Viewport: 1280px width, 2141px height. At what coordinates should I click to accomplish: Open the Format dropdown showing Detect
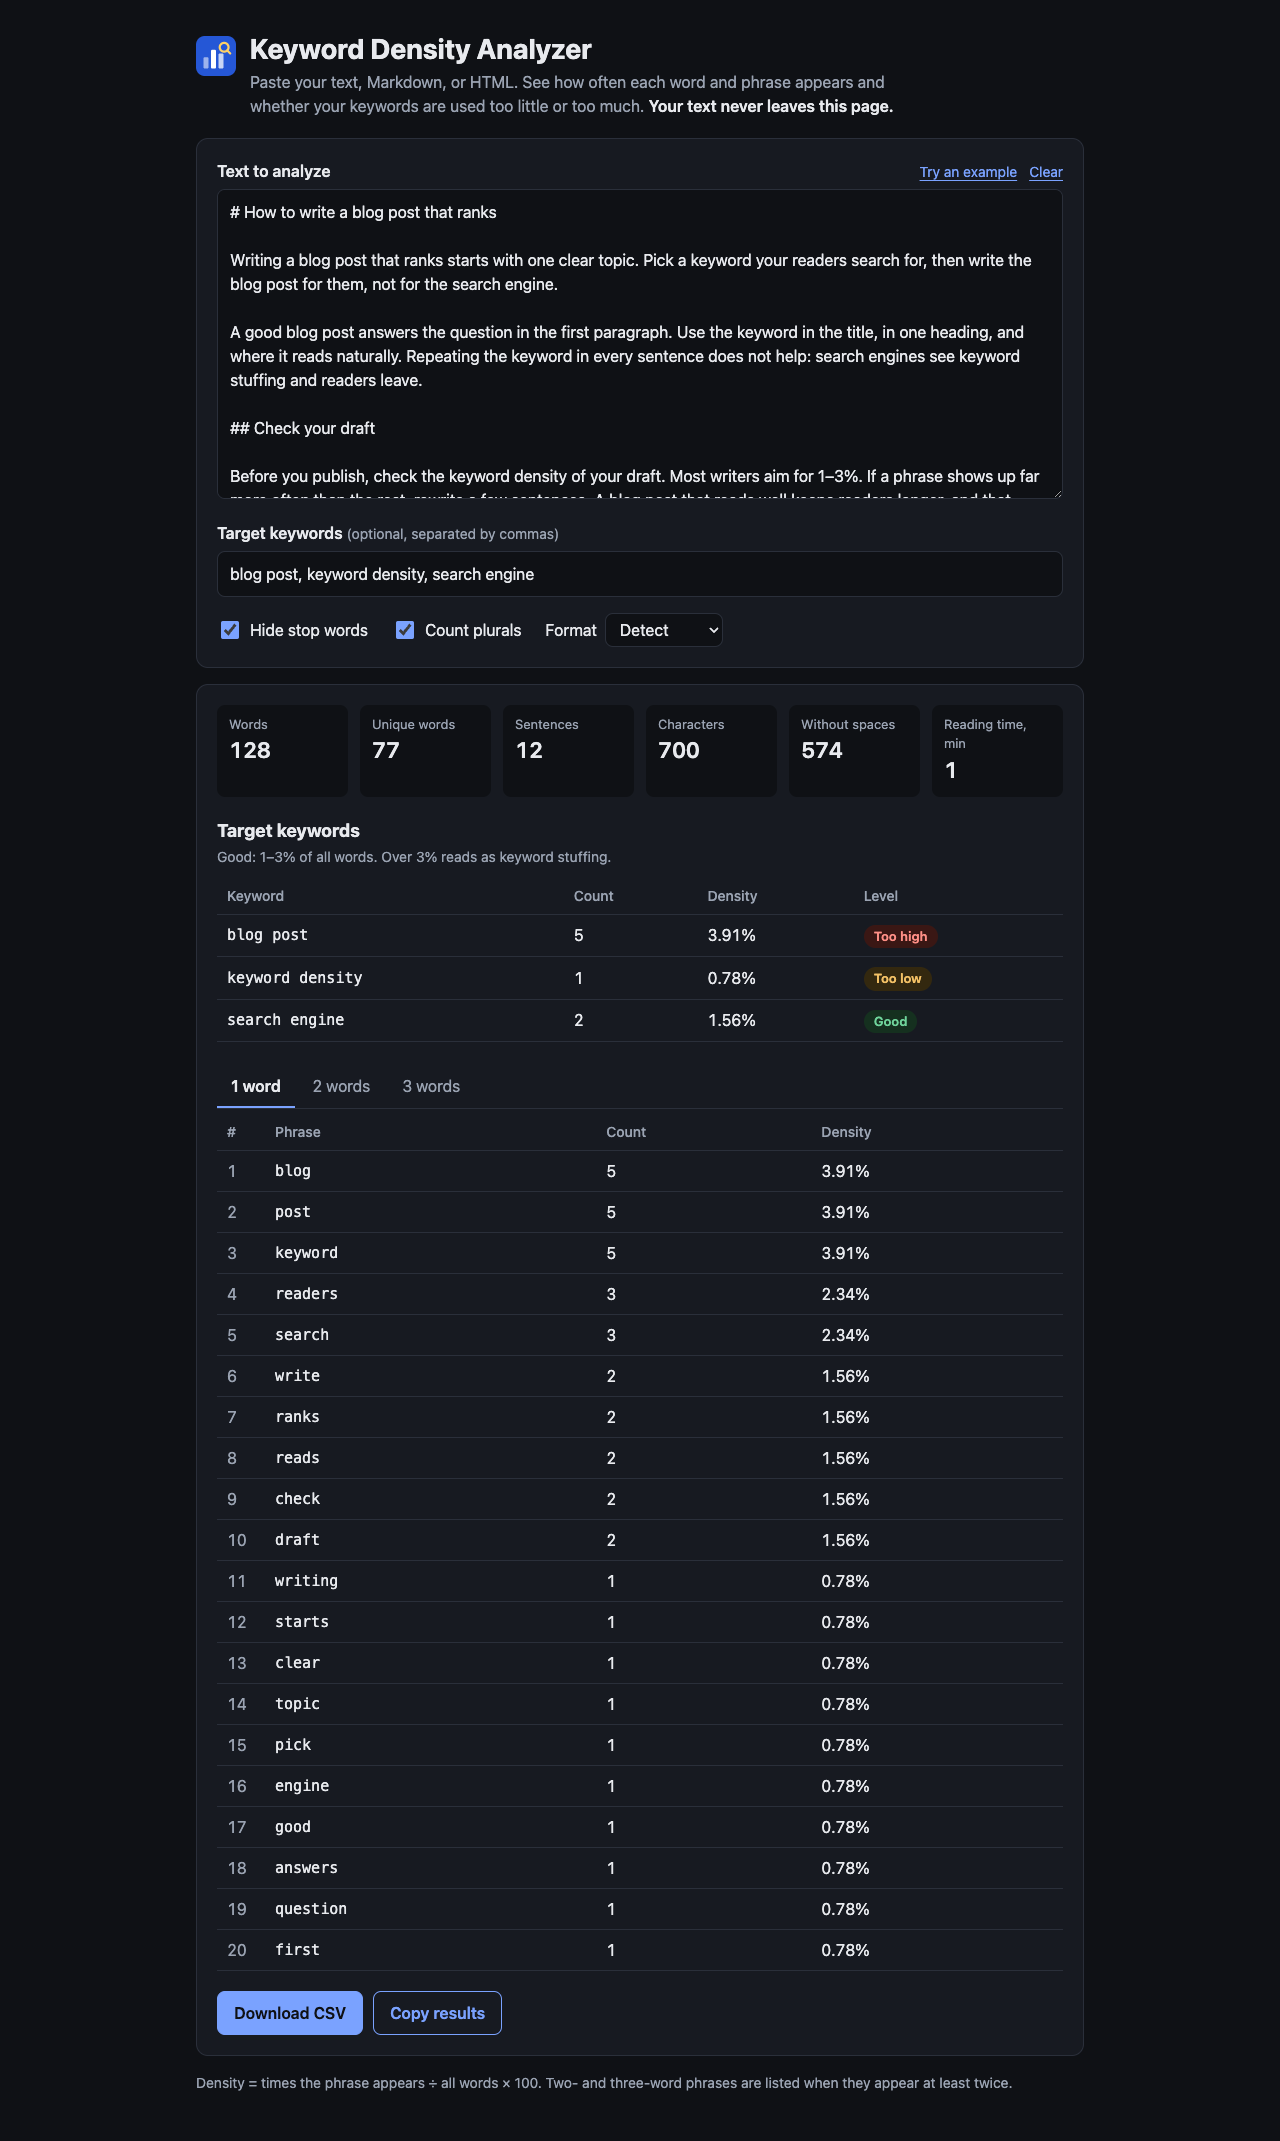click(664, 630)
